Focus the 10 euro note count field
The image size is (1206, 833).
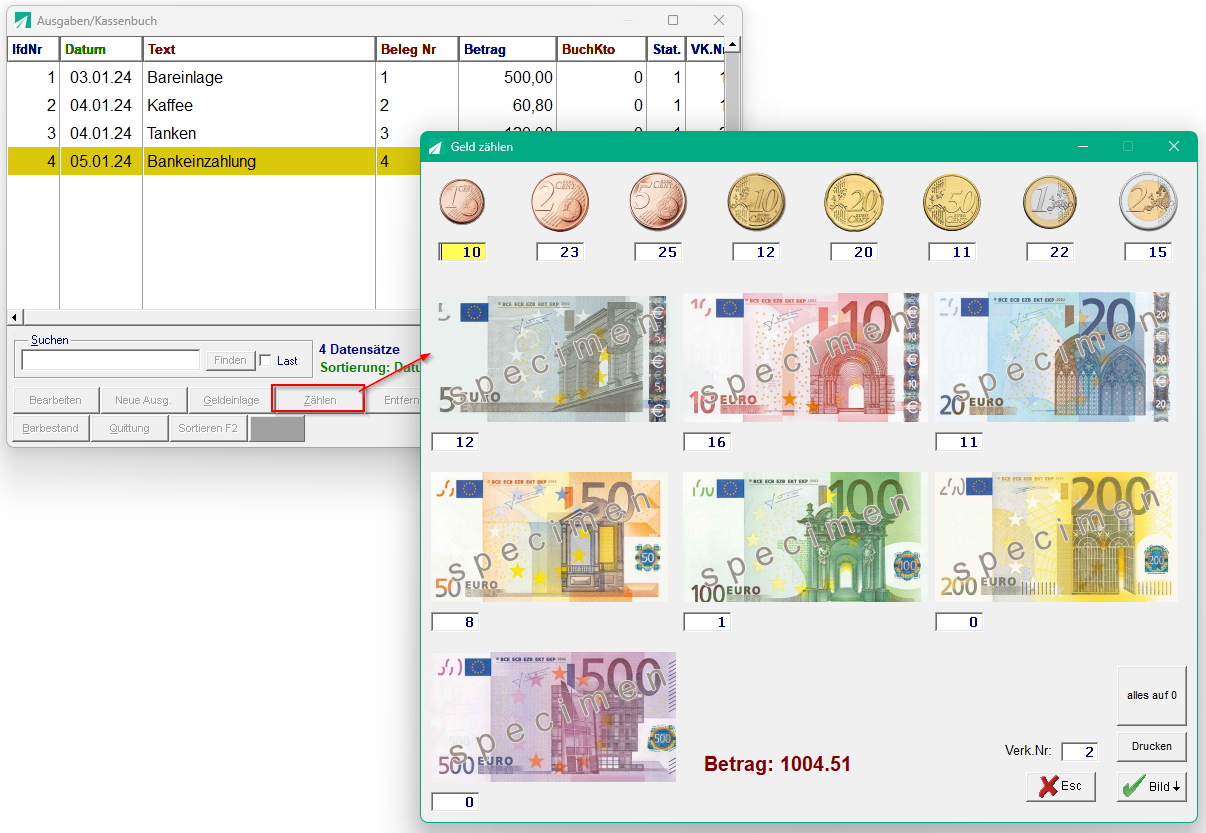[x=707, y=442]
